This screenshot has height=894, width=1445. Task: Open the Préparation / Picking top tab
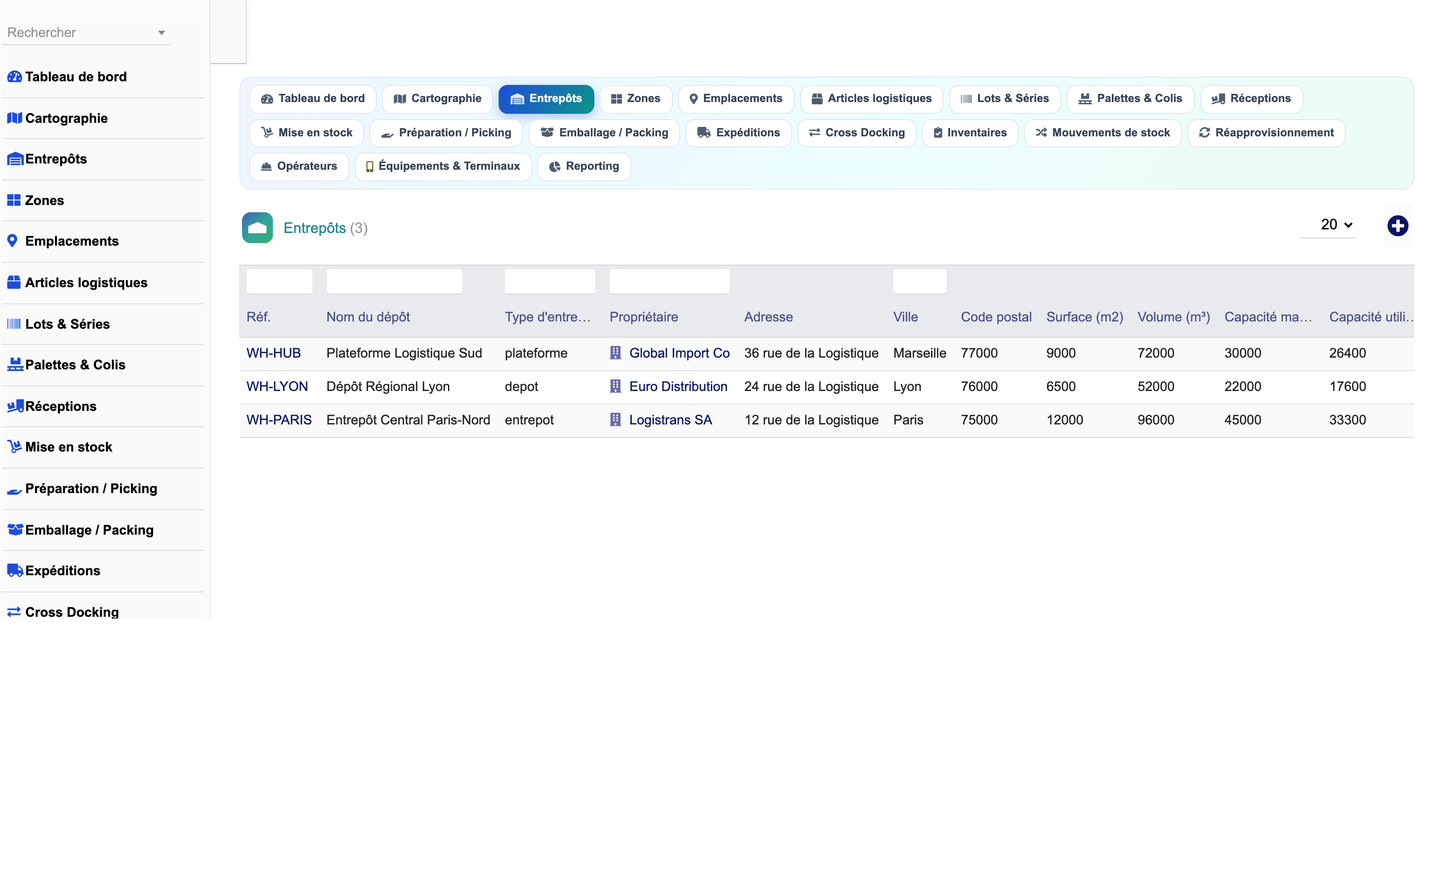pos(446,133)
